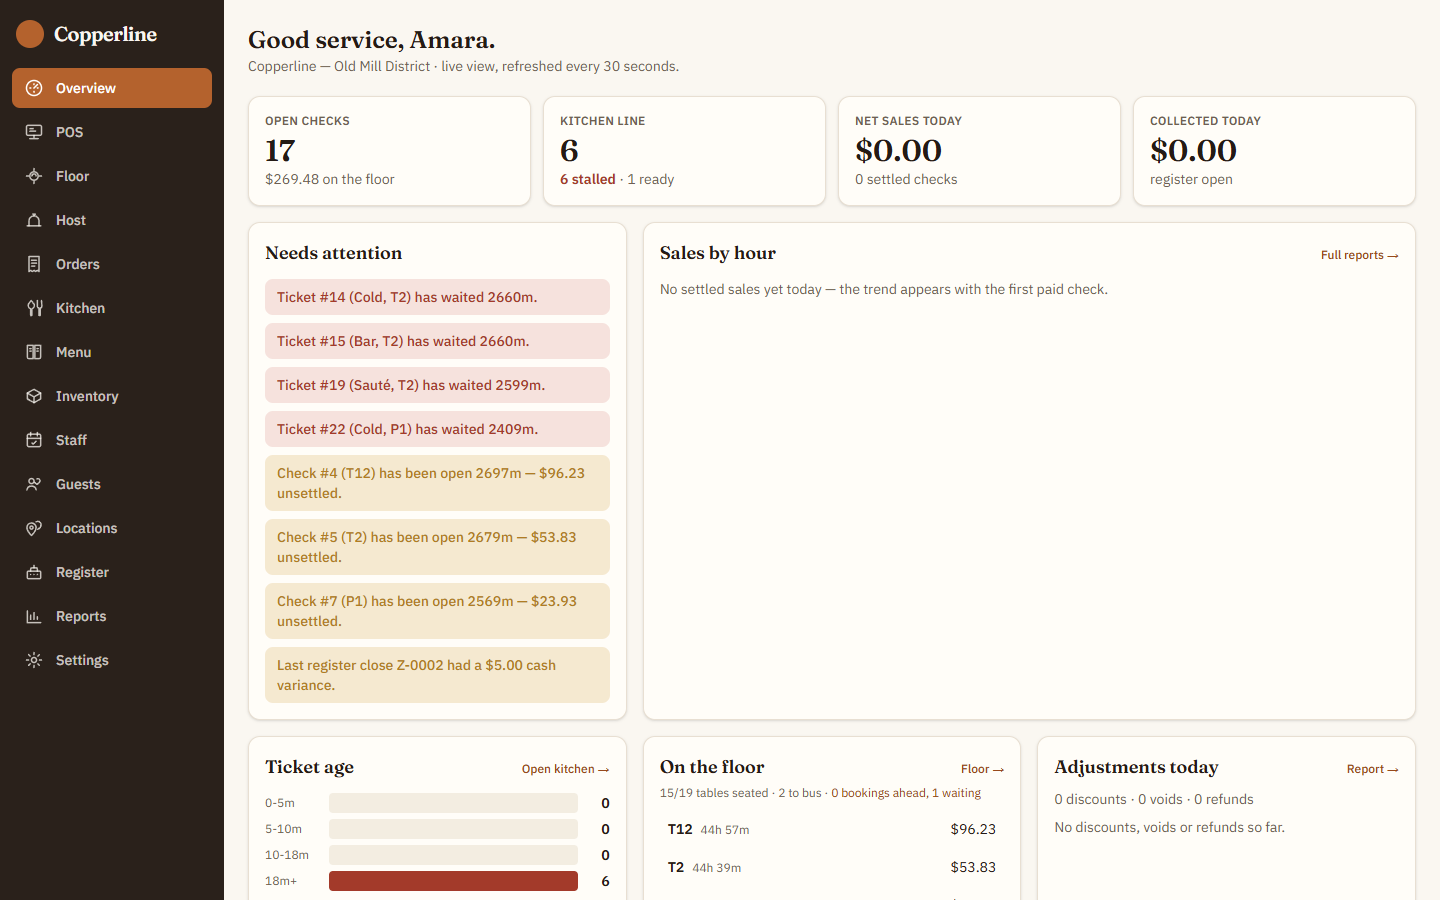Viewport: 1440px width, 900px height.
Task: Click the Register icon in sidebar
Action: coord(34,572)
